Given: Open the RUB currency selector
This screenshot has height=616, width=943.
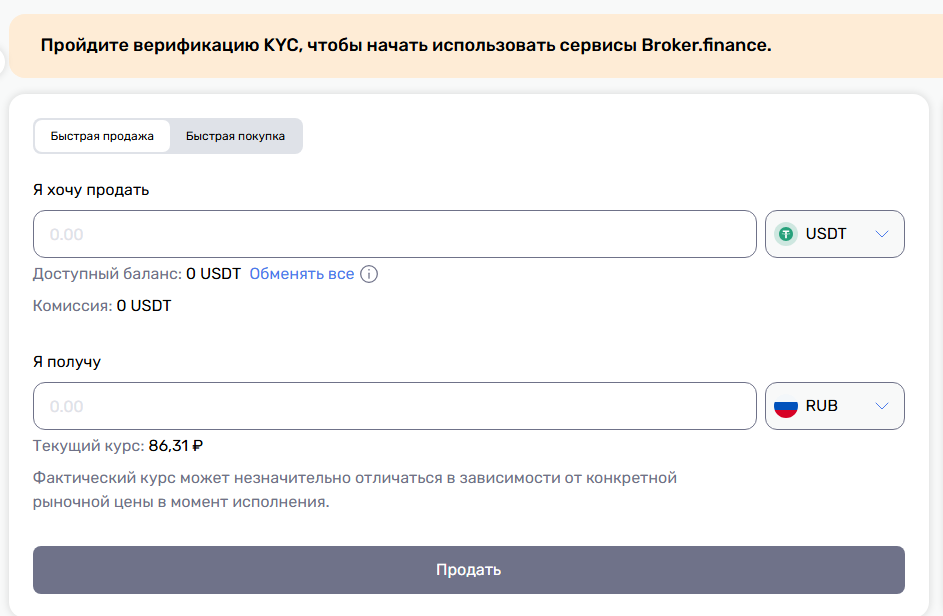Looking at the screenshot, I should pos(835,406).
